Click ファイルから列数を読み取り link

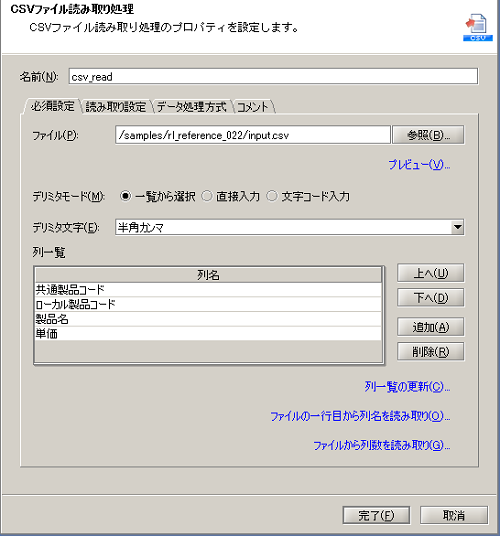(382, 445)
